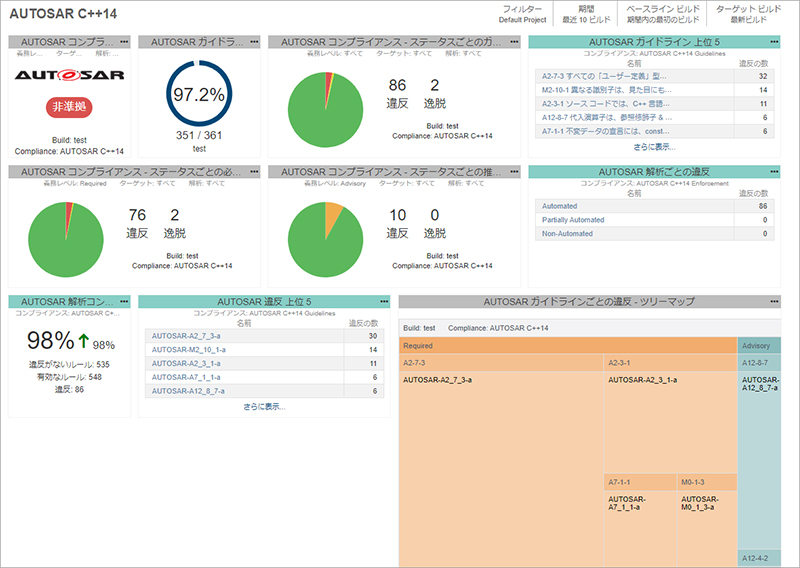Click pie chart in Required ステータスごとの必 widget
The image size is (800, 568).
pyautogui.click(x=66, y=240)
